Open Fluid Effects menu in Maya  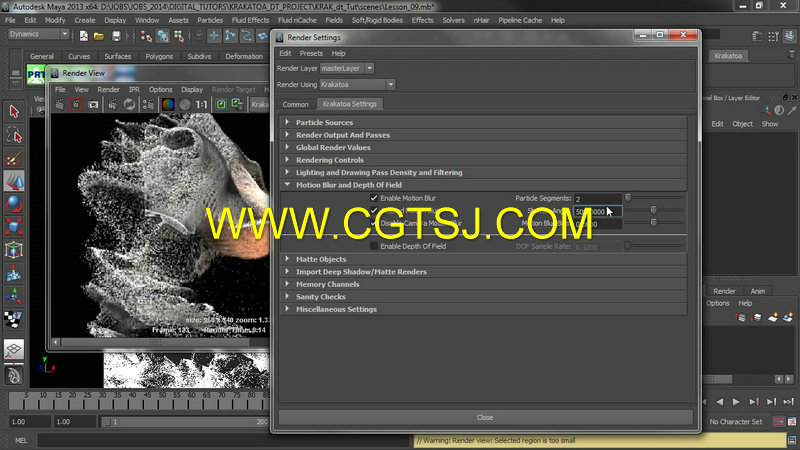[x=250, y=20]
